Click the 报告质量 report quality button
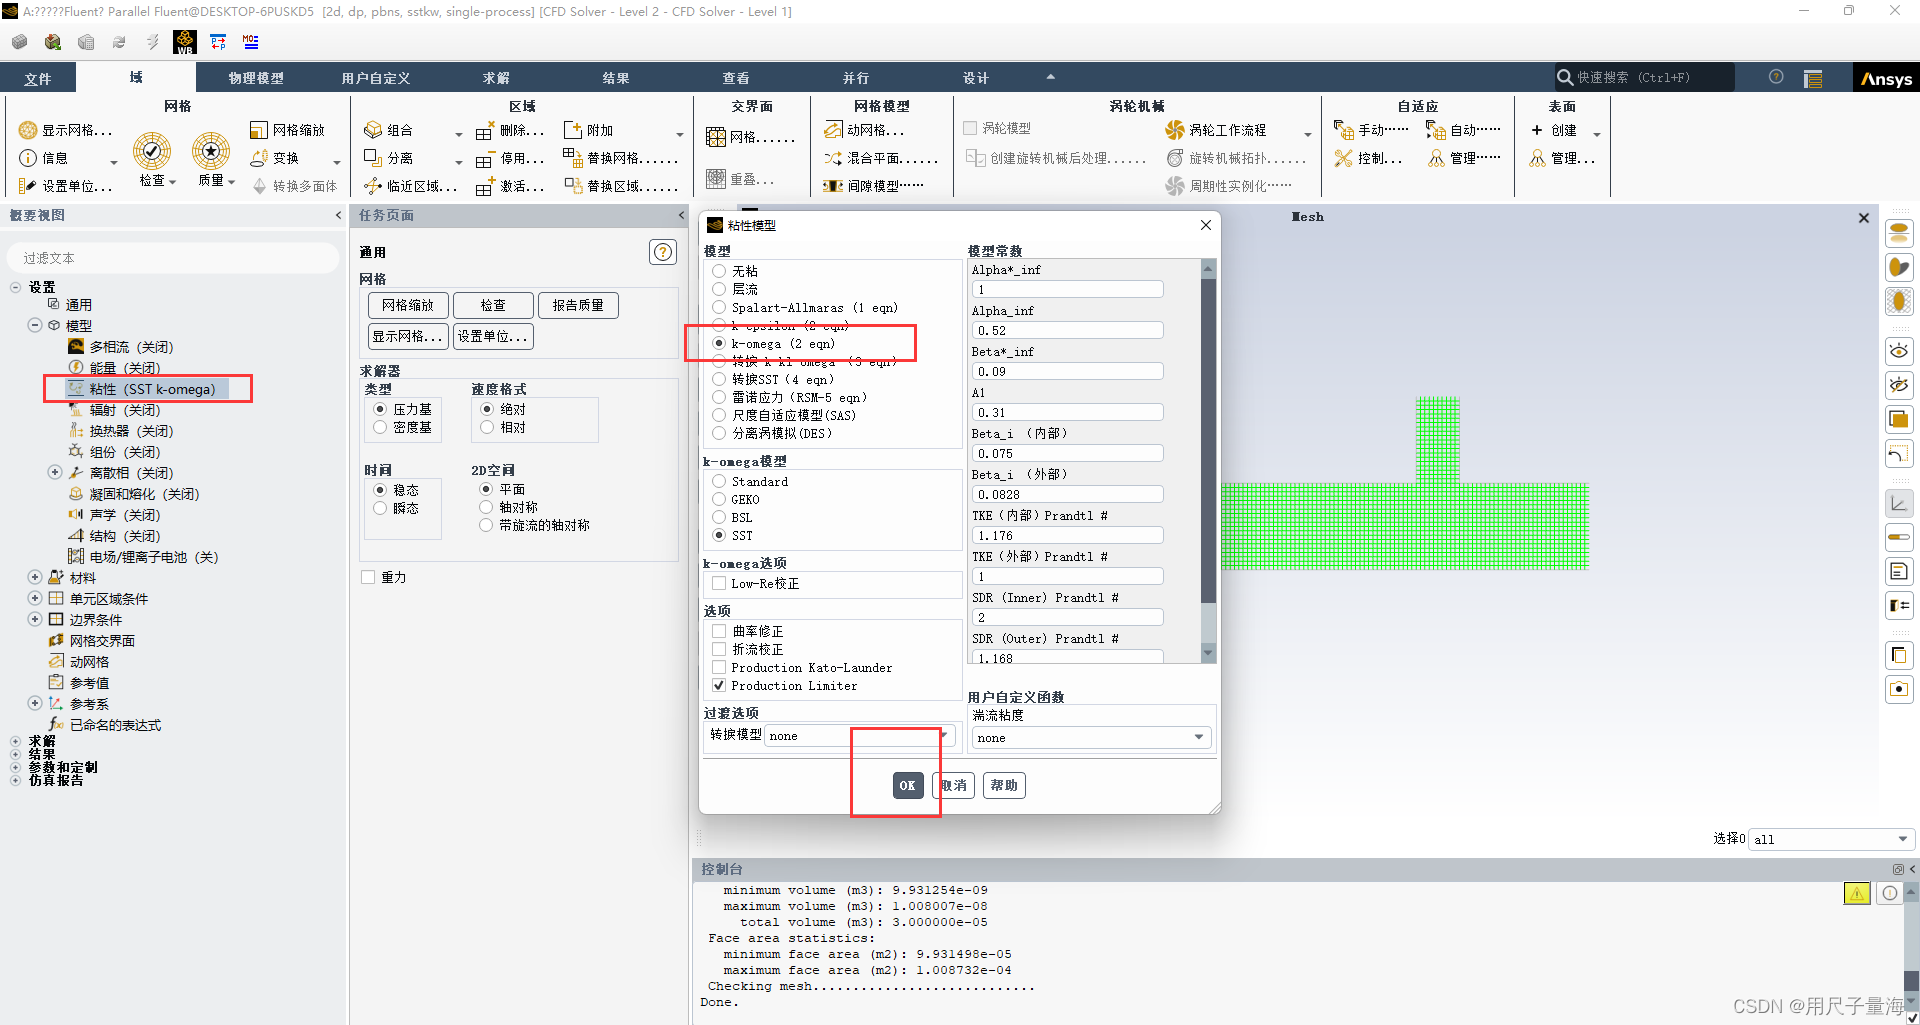This screenshot has width=1920, height=1025. pyautogui.click(x=578, y=305)
